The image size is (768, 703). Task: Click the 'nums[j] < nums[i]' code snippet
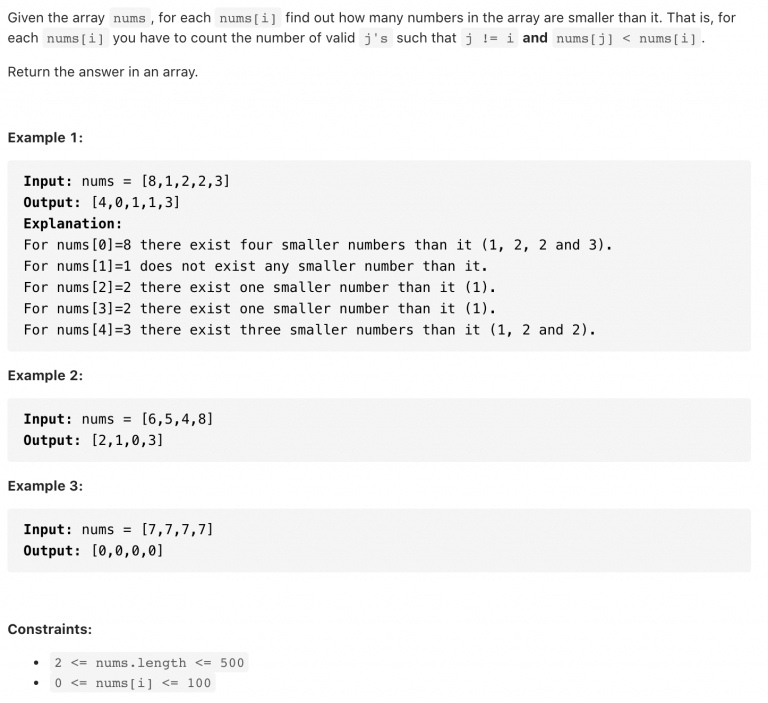626,38
